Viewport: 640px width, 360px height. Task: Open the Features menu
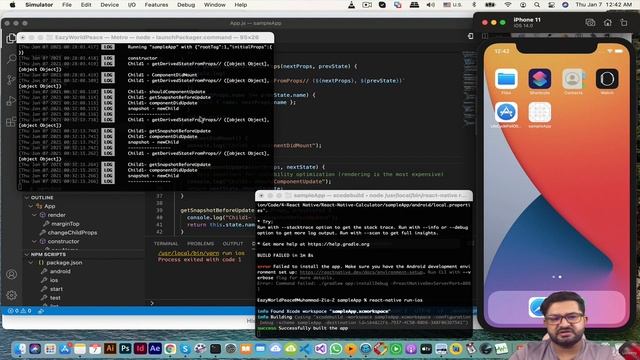click(x=156, y=5)
